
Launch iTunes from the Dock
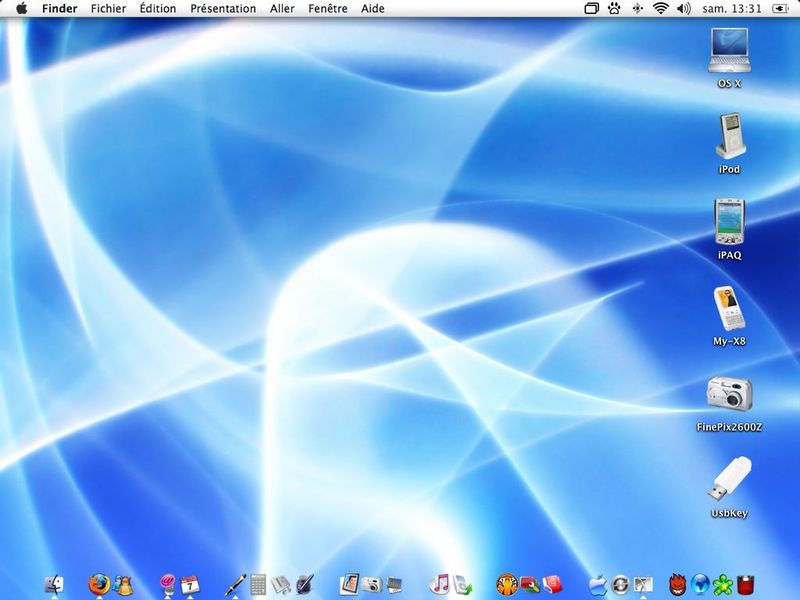(x=439, y=585)
